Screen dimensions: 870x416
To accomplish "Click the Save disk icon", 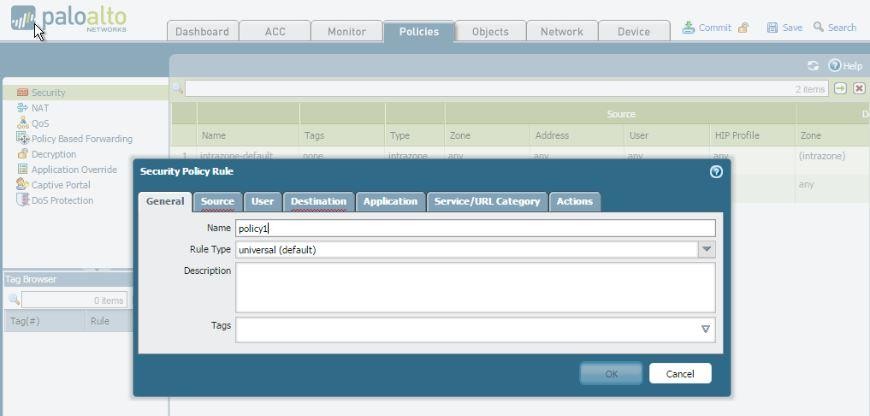I will click(x=772, y=28).
